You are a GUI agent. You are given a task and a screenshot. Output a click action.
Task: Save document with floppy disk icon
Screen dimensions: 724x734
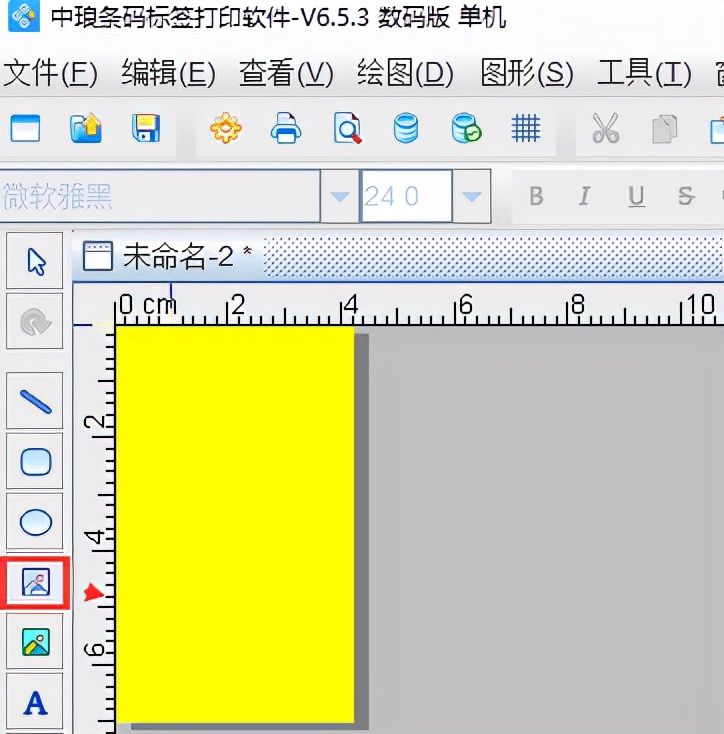point(146,128)
